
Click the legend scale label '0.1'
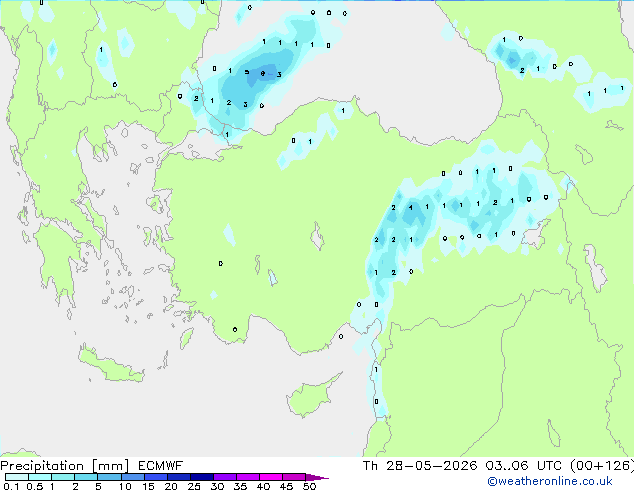tap(11, 486)
